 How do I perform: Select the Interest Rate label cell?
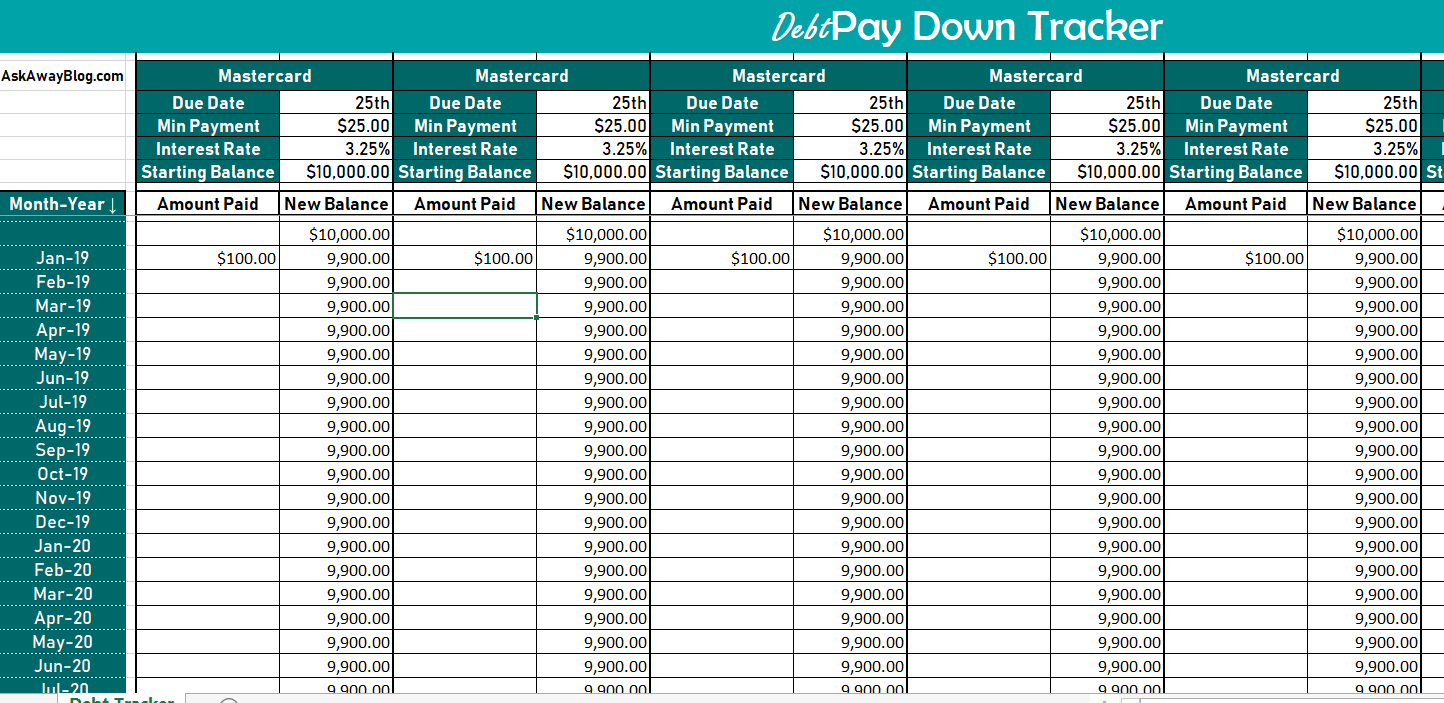207,148
